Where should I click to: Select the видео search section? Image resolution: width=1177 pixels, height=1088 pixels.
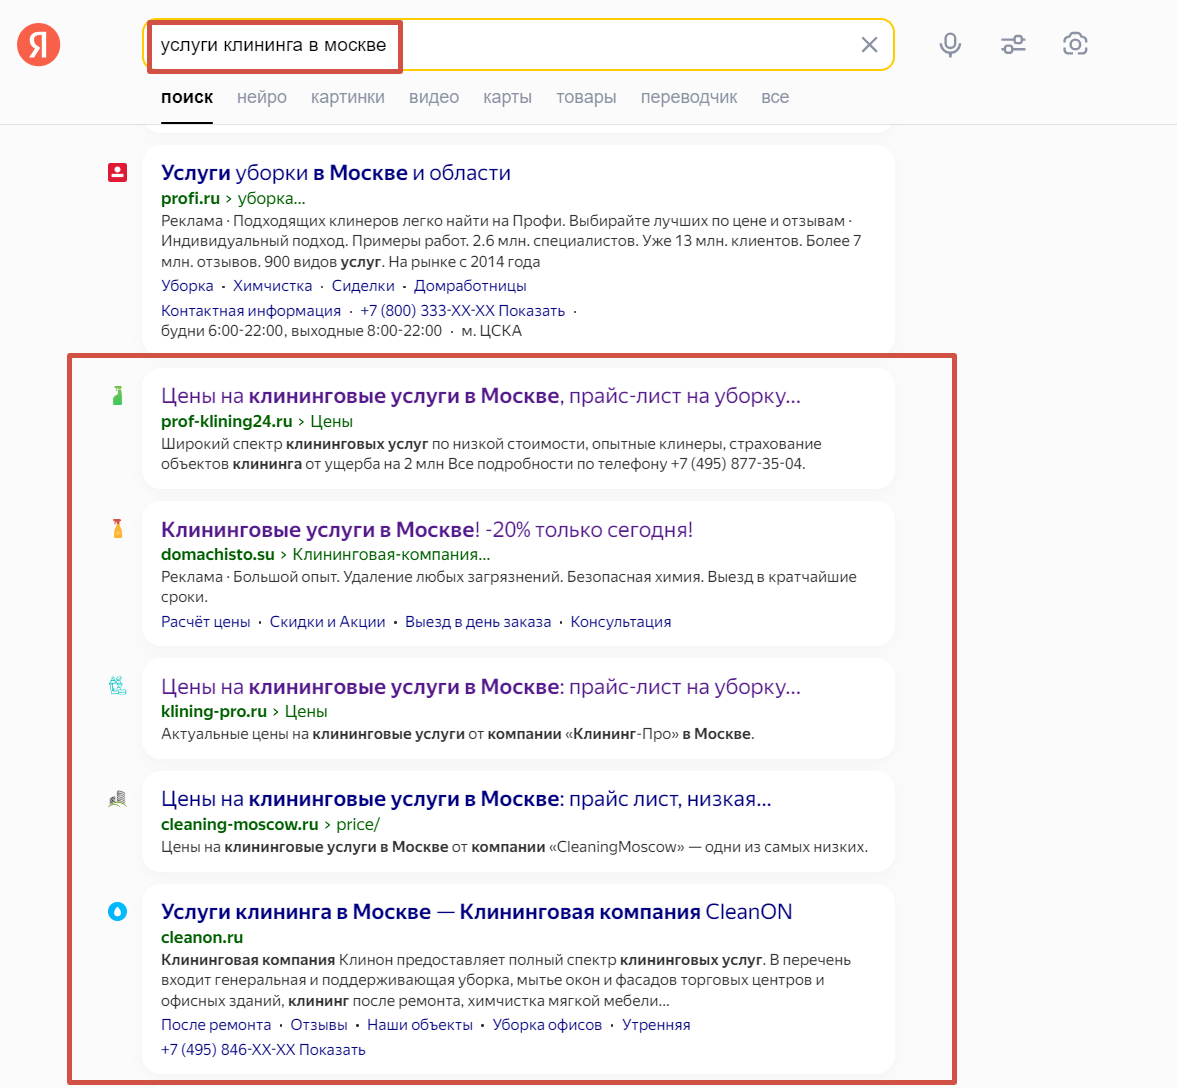433,97
